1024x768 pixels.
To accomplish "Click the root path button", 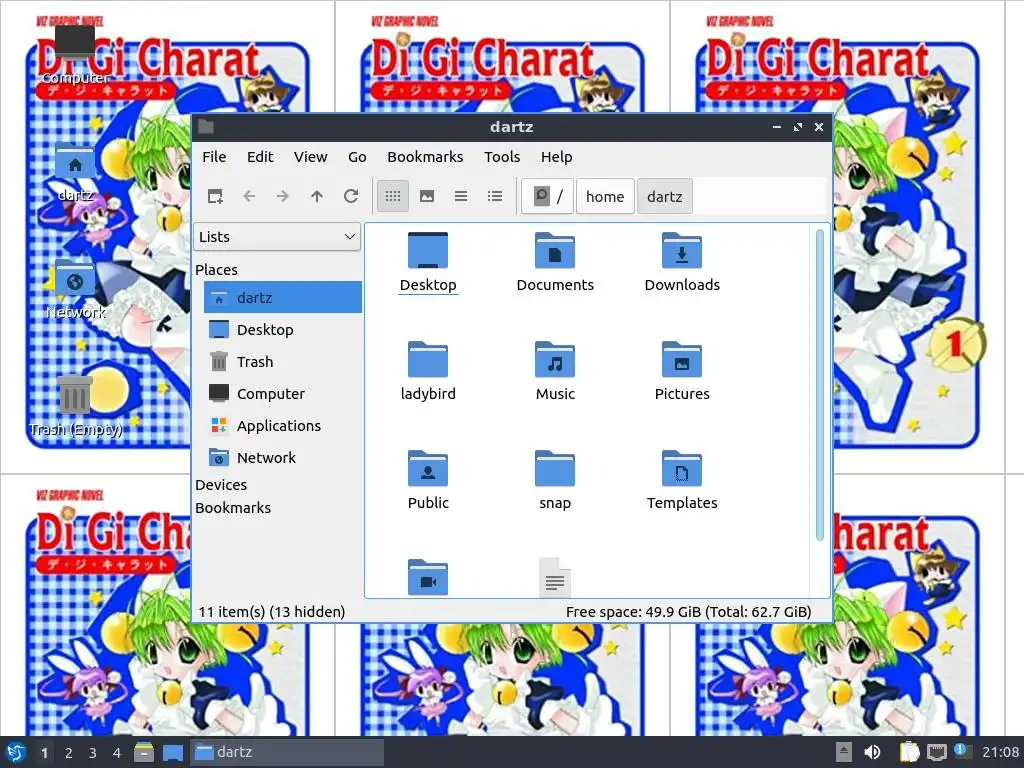I will click(548, 196).
